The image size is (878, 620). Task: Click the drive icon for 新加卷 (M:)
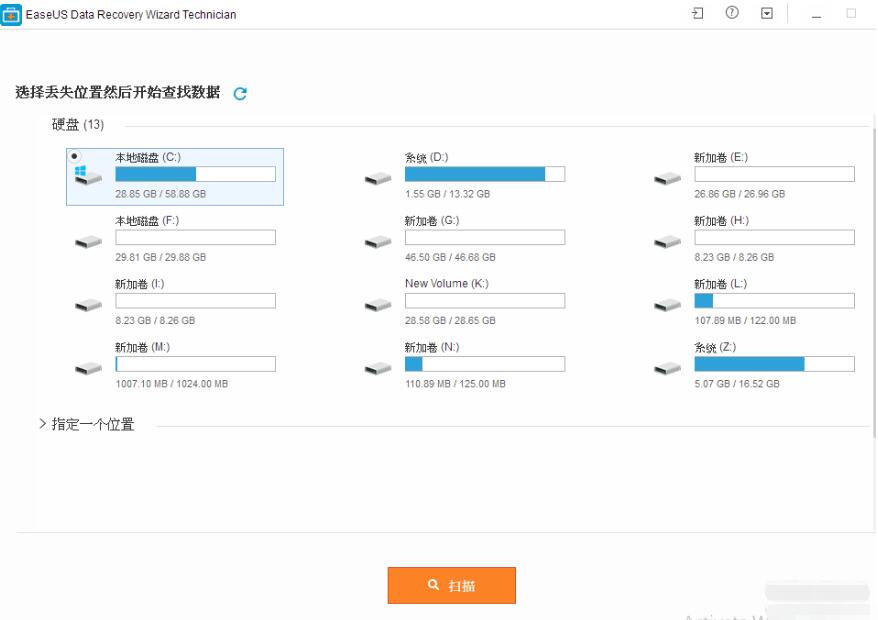pyautogui.click(x=88, y=369)
